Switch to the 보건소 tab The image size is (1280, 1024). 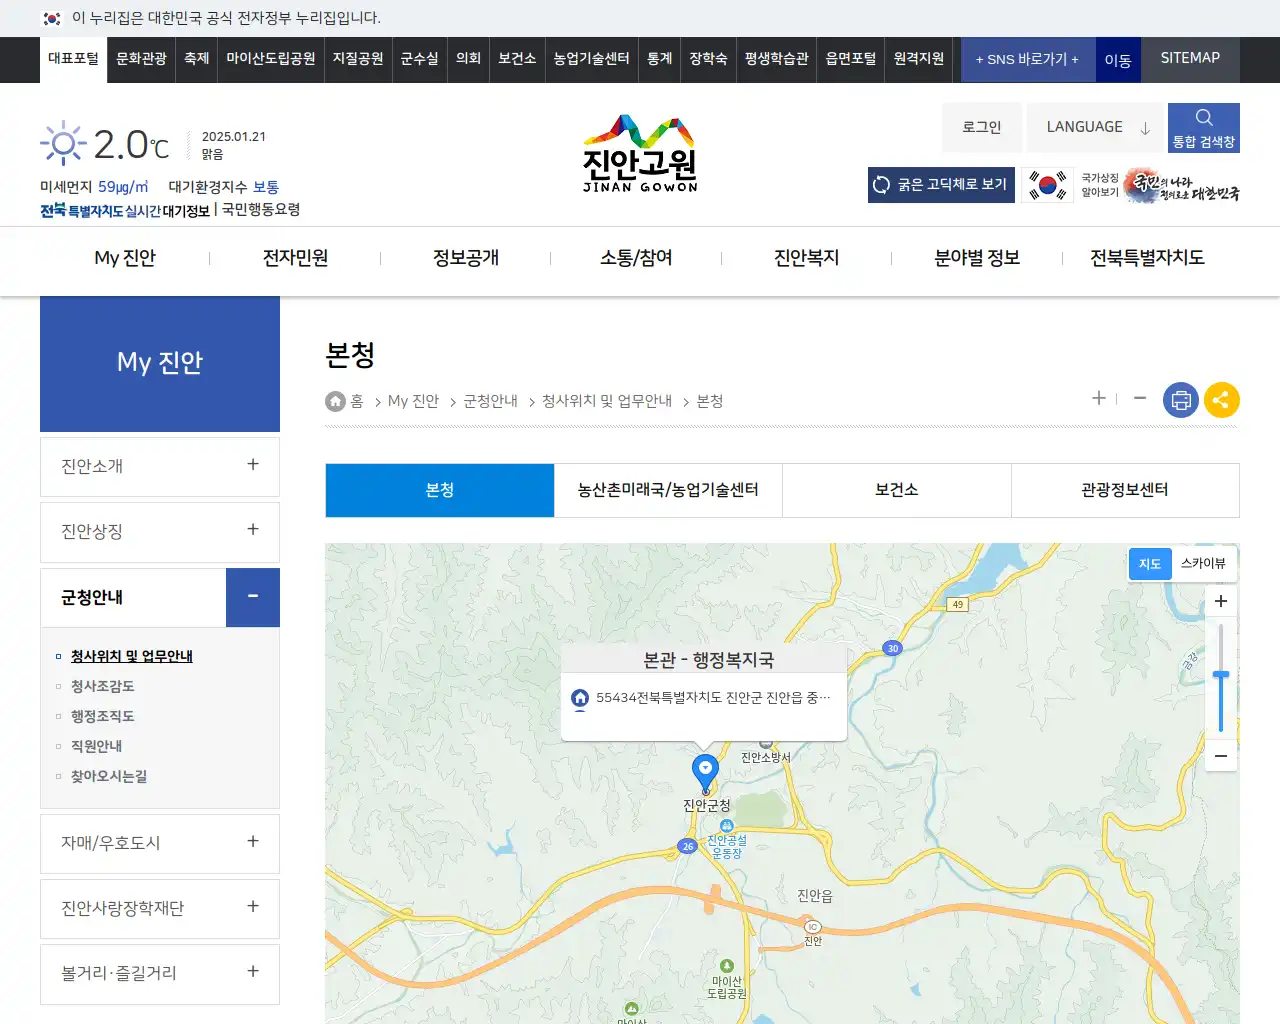[x=896, y=490]
